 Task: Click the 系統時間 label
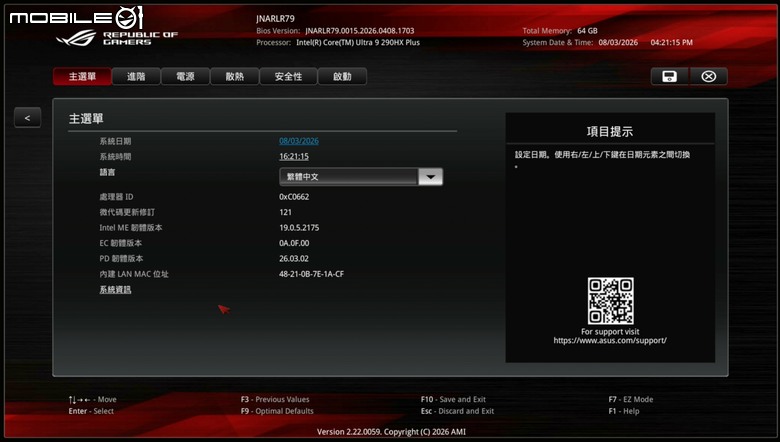[115, 157]
